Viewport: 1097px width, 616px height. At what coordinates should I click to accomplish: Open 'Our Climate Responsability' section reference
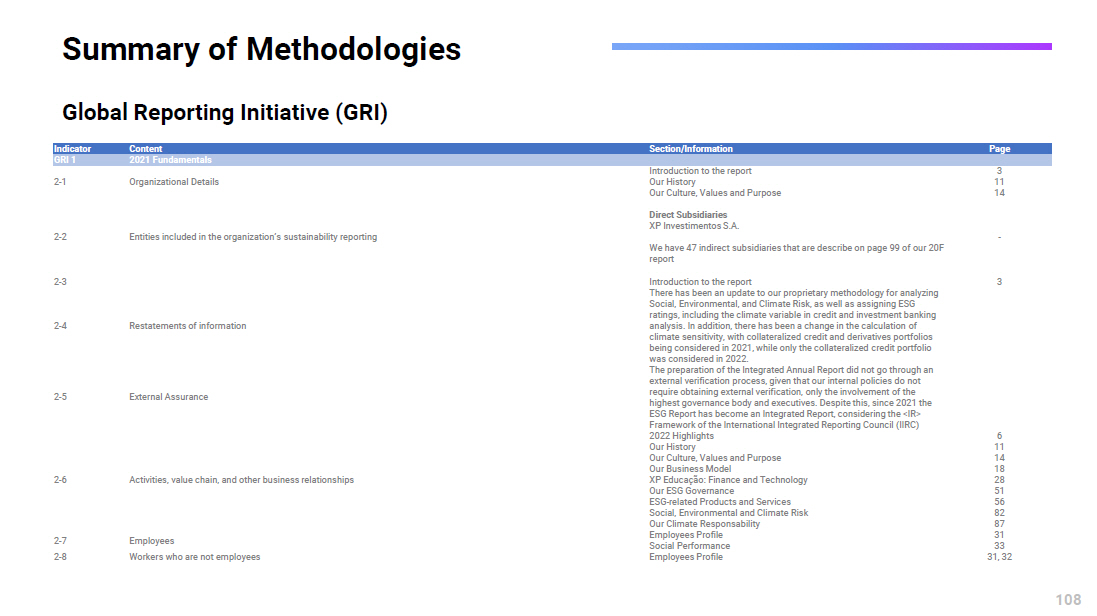click(704, 524)
